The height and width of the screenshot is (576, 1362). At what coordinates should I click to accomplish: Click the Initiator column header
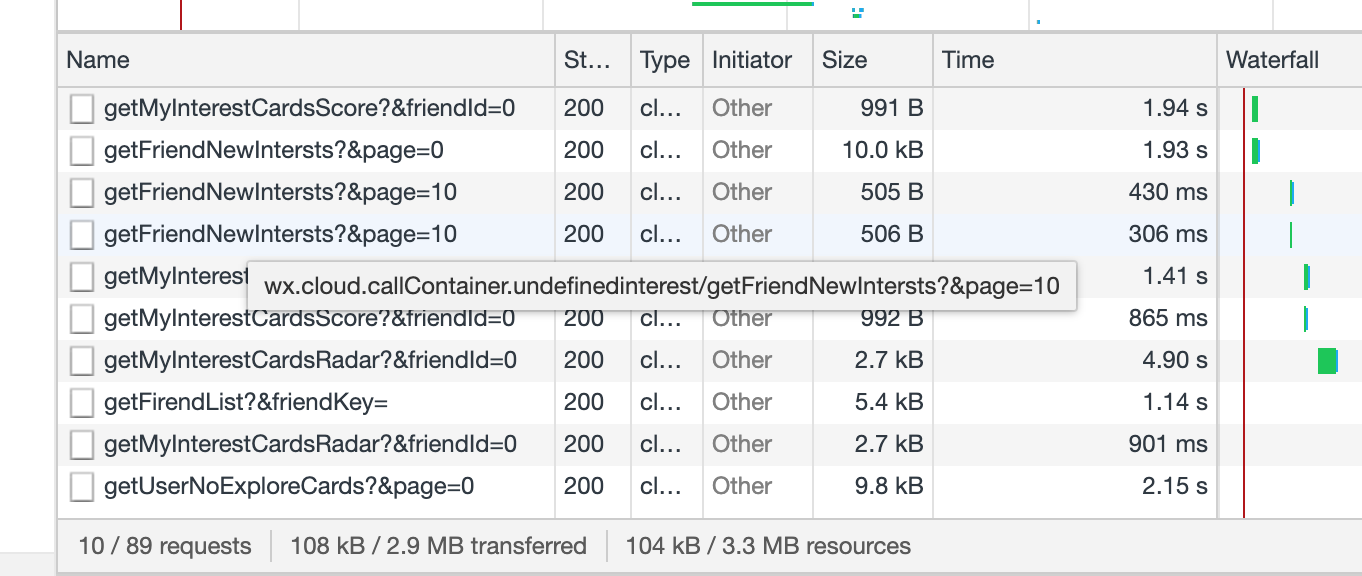coord(751,60)
